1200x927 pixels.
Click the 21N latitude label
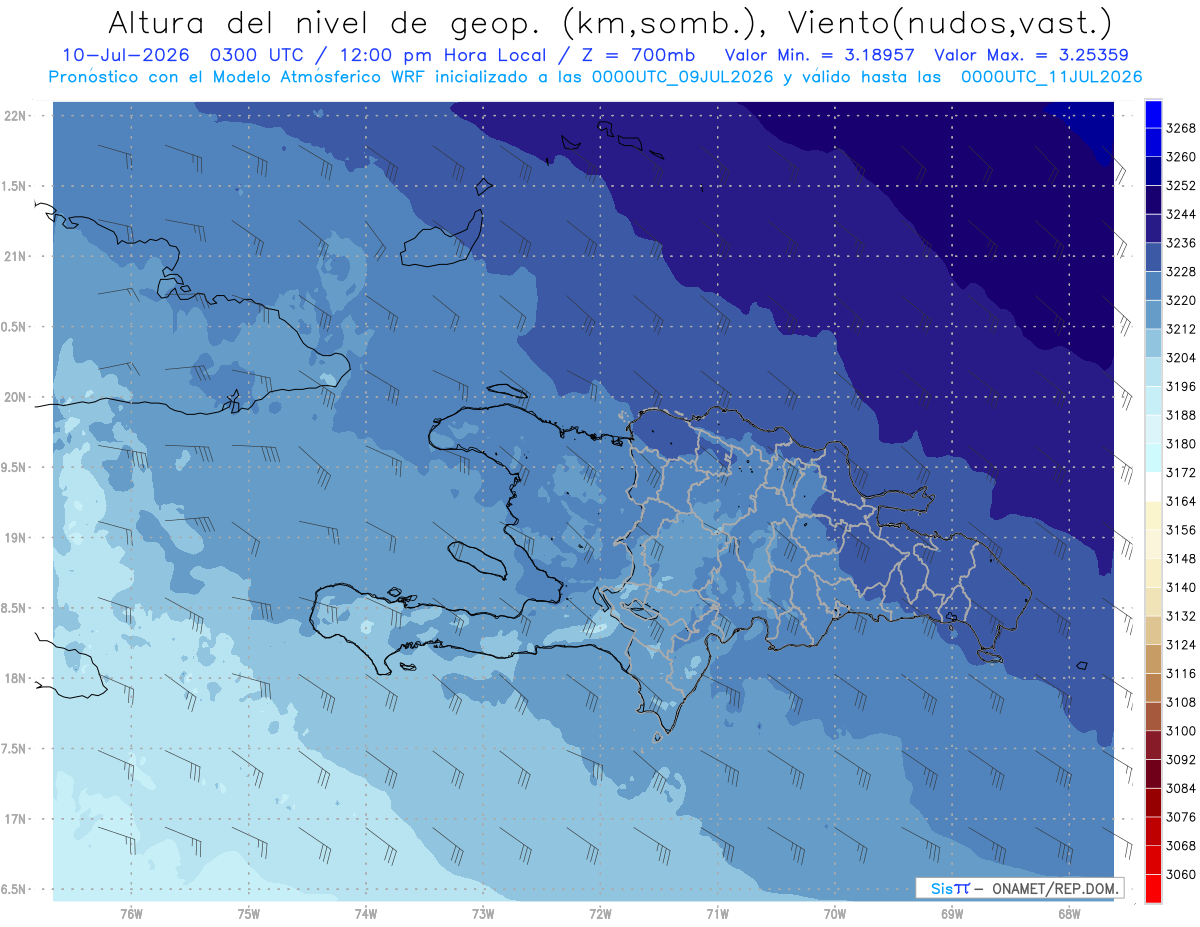pyautogui.click(x=17, y=256)
